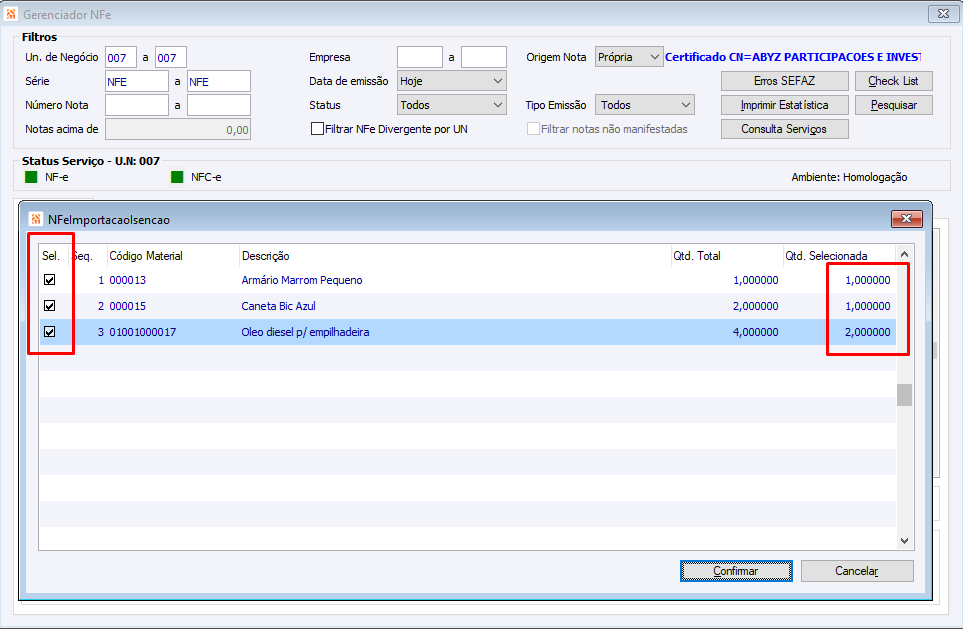
Task: Click the Check List button
Action: pos(893,81)
